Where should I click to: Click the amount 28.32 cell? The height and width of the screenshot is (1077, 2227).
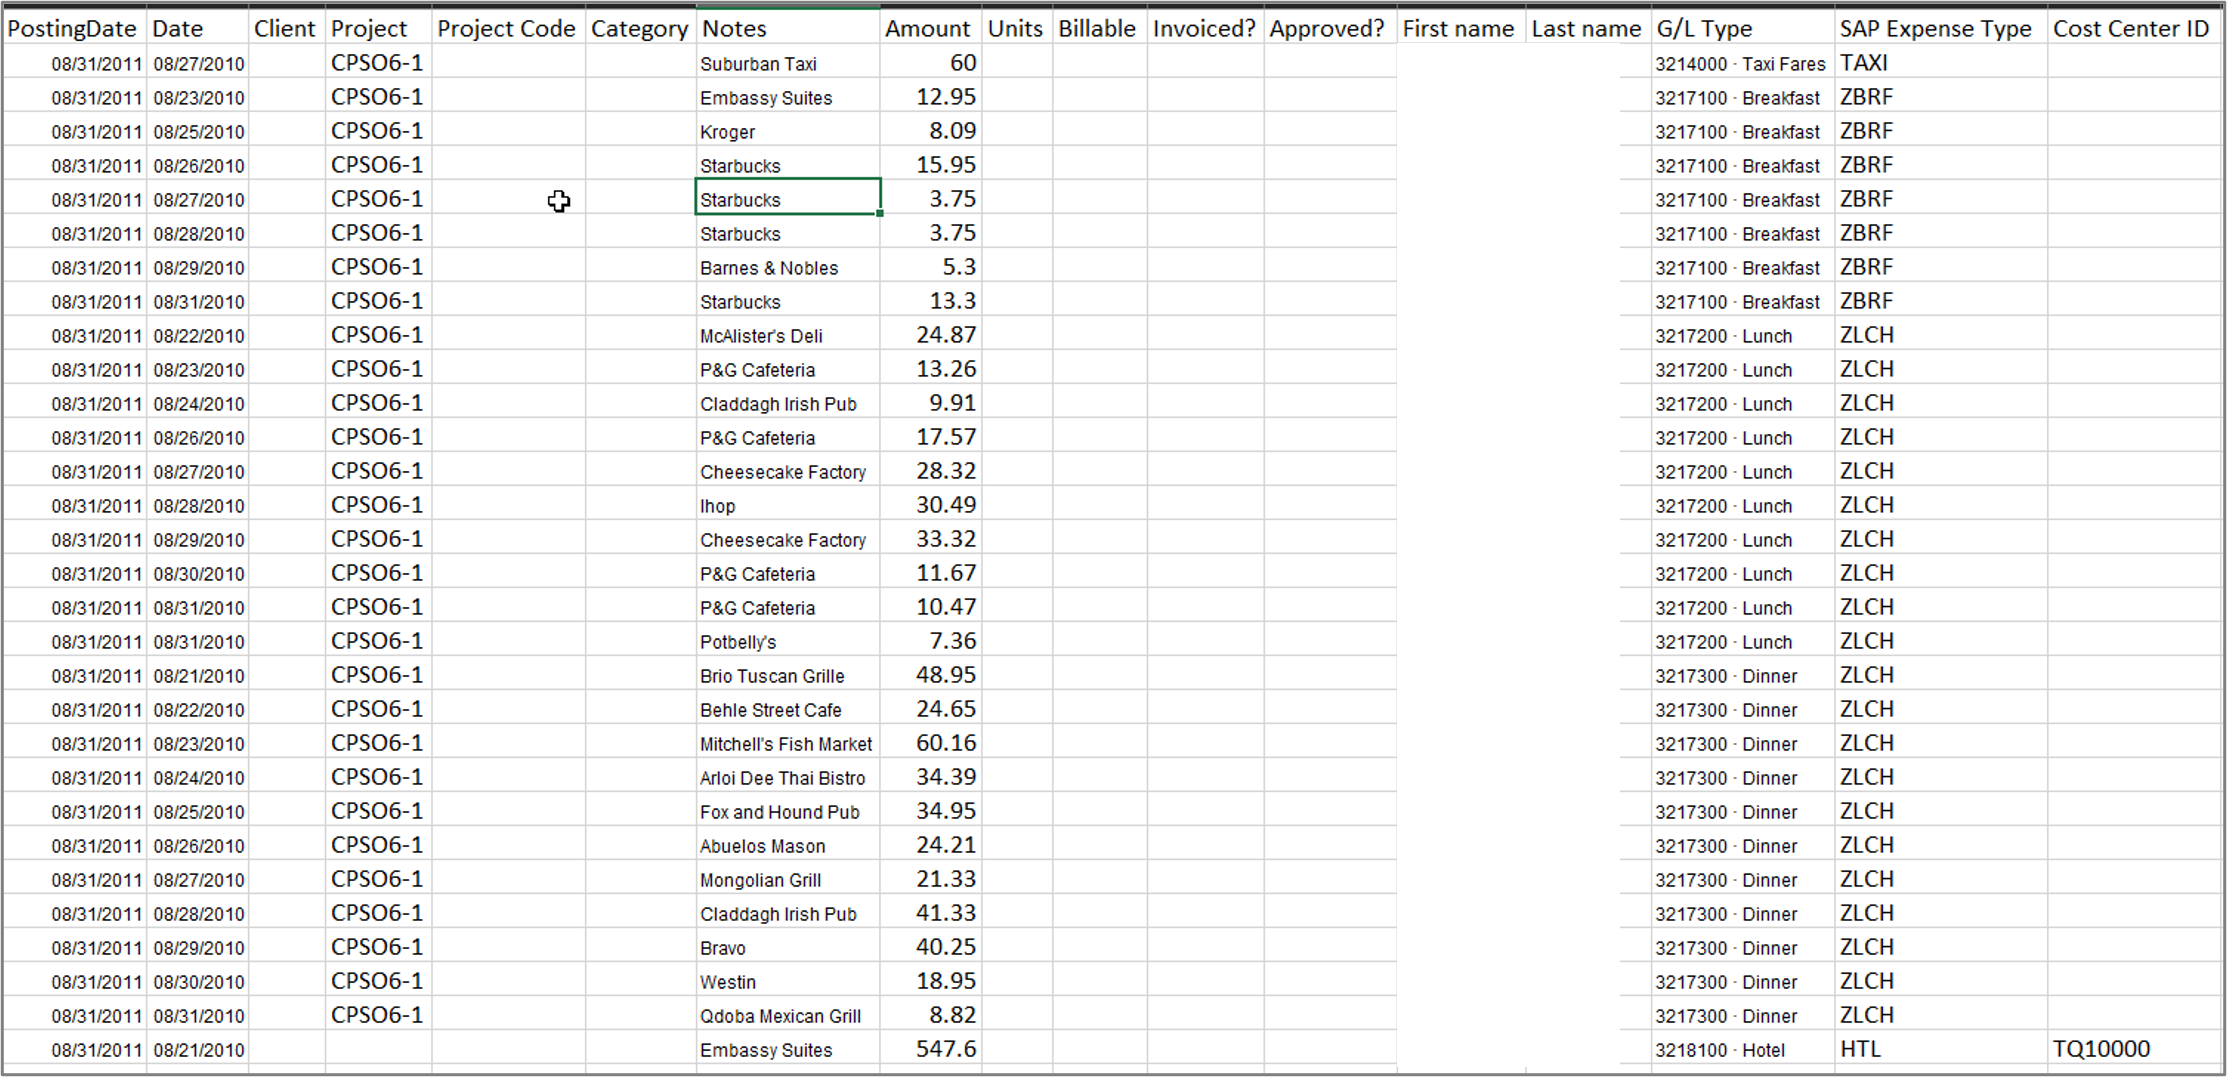931,471
